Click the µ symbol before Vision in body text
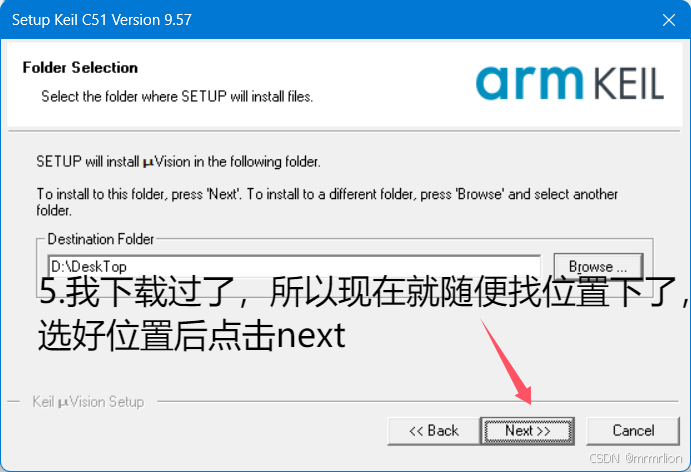 tap(148, 163)
